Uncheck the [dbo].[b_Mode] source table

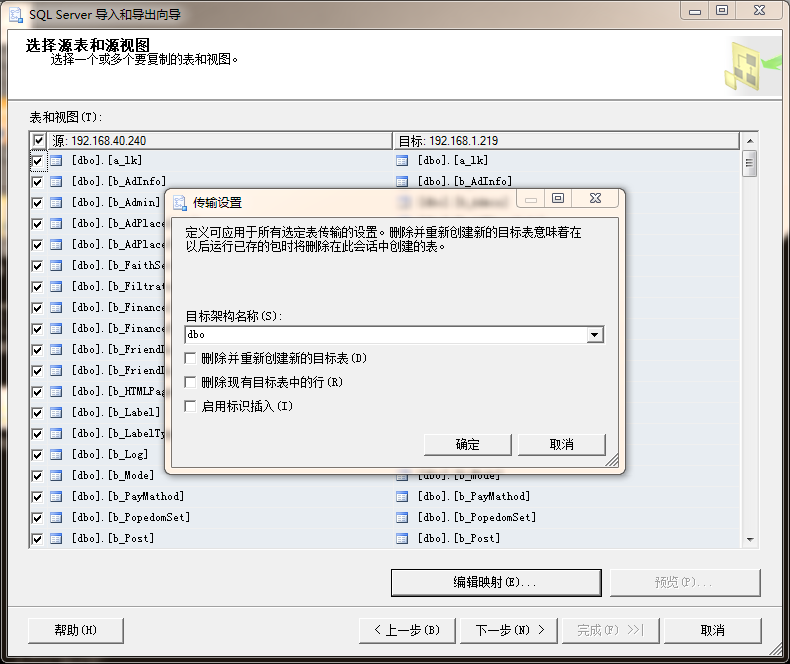(x=37, y=476)
